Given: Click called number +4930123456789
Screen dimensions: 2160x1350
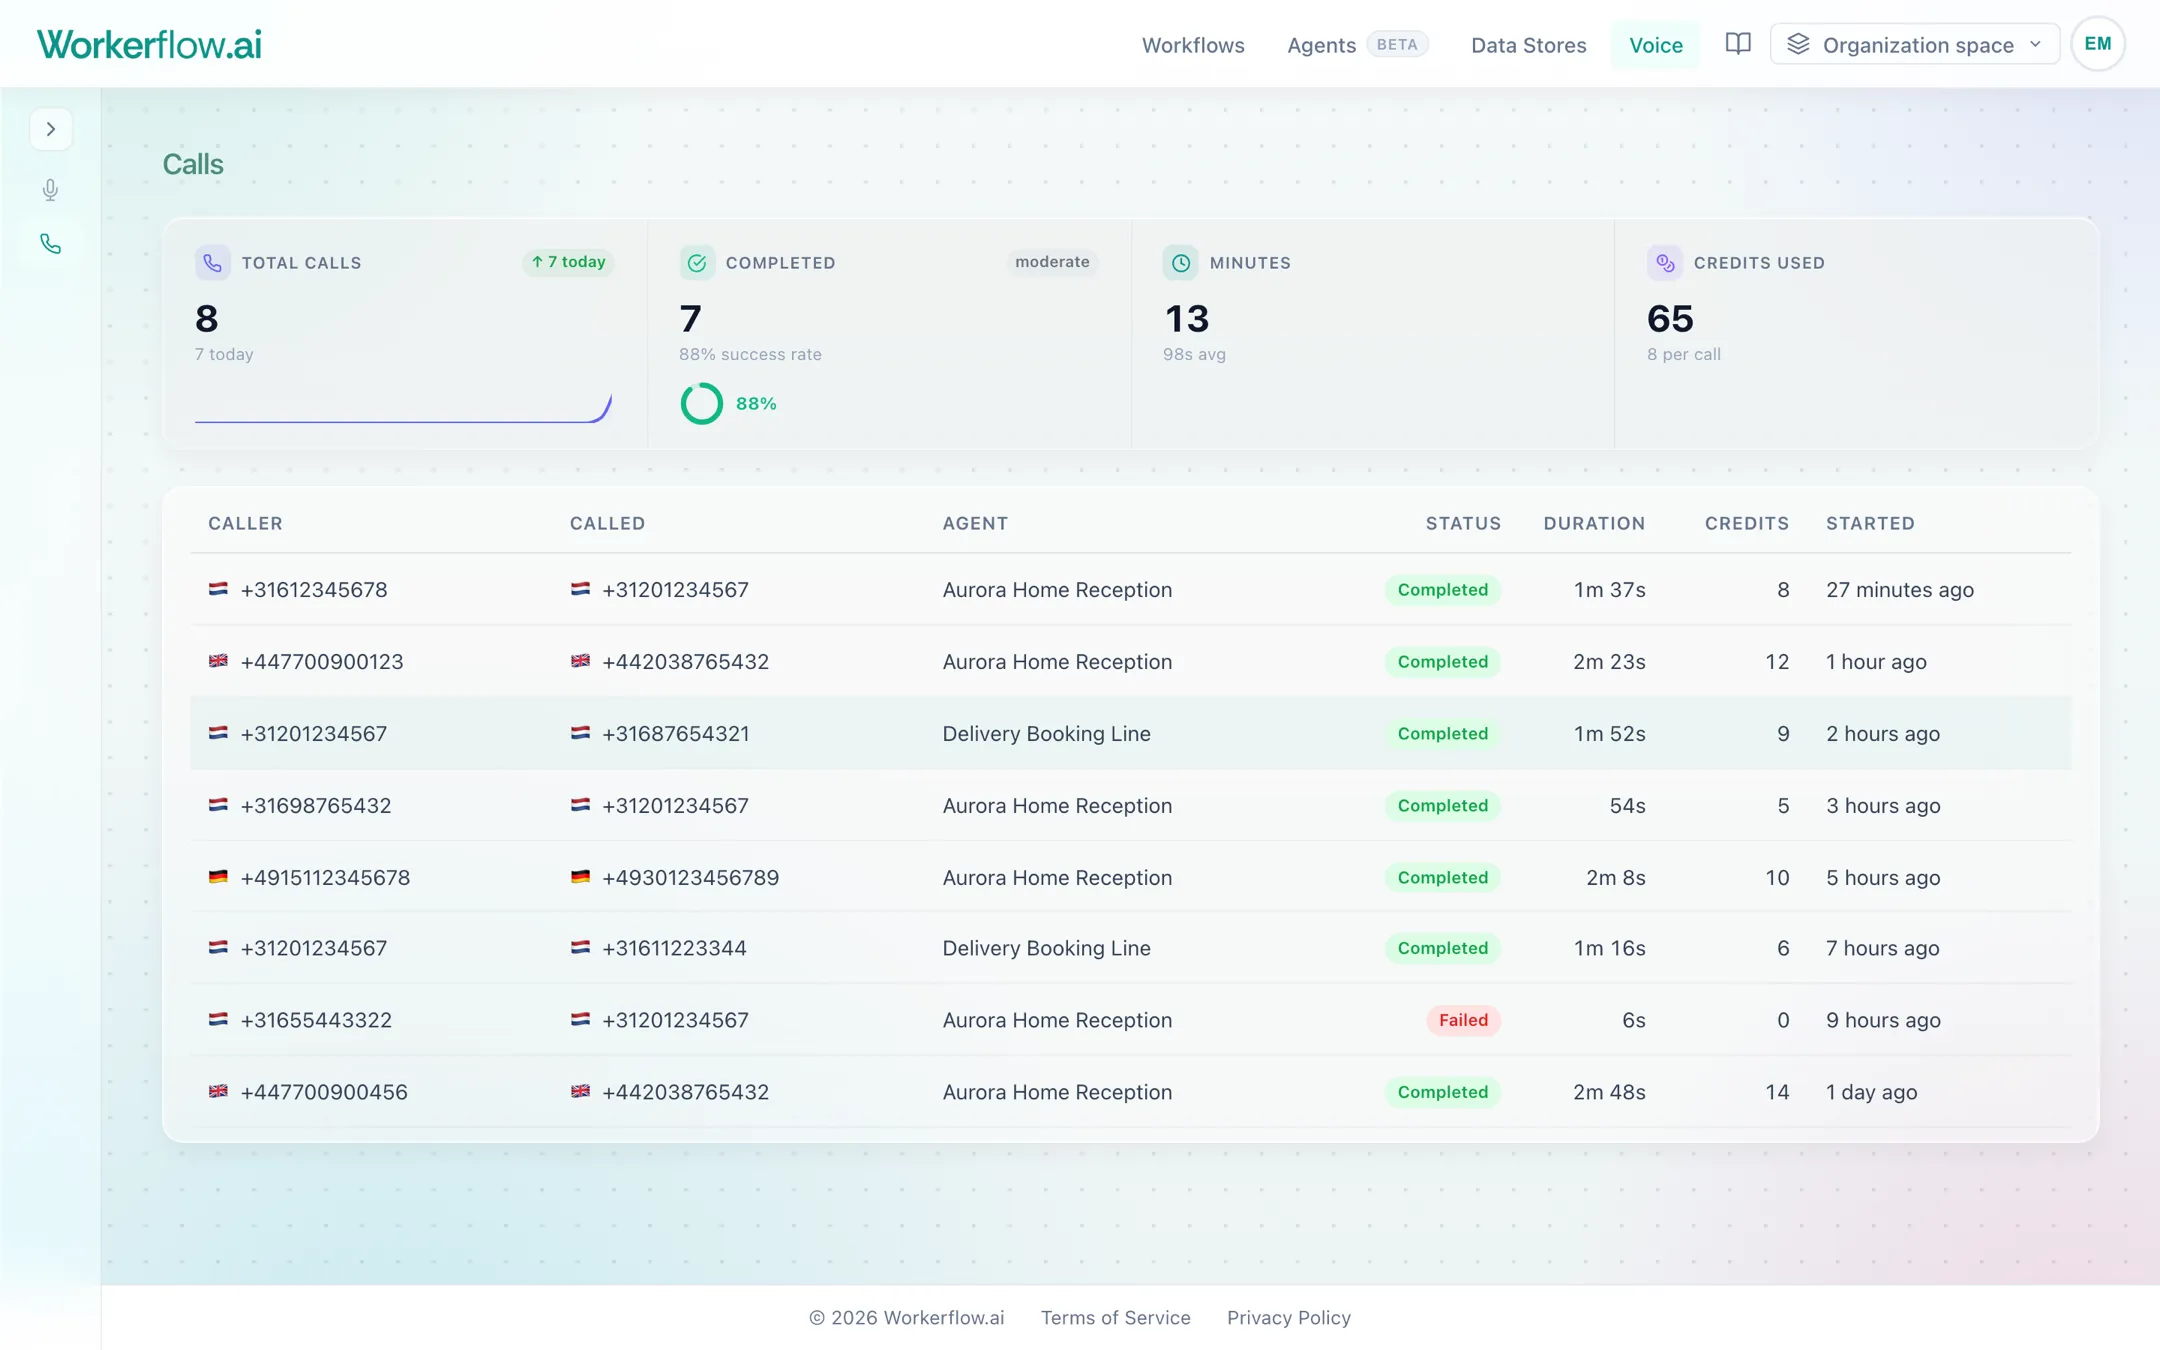Looking at the screenshot, I should [x=690, y=878].
